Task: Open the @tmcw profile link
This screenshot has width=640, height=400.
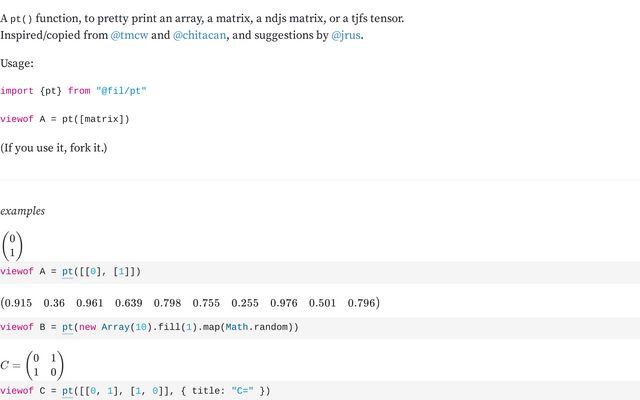Action: (129, 35)
